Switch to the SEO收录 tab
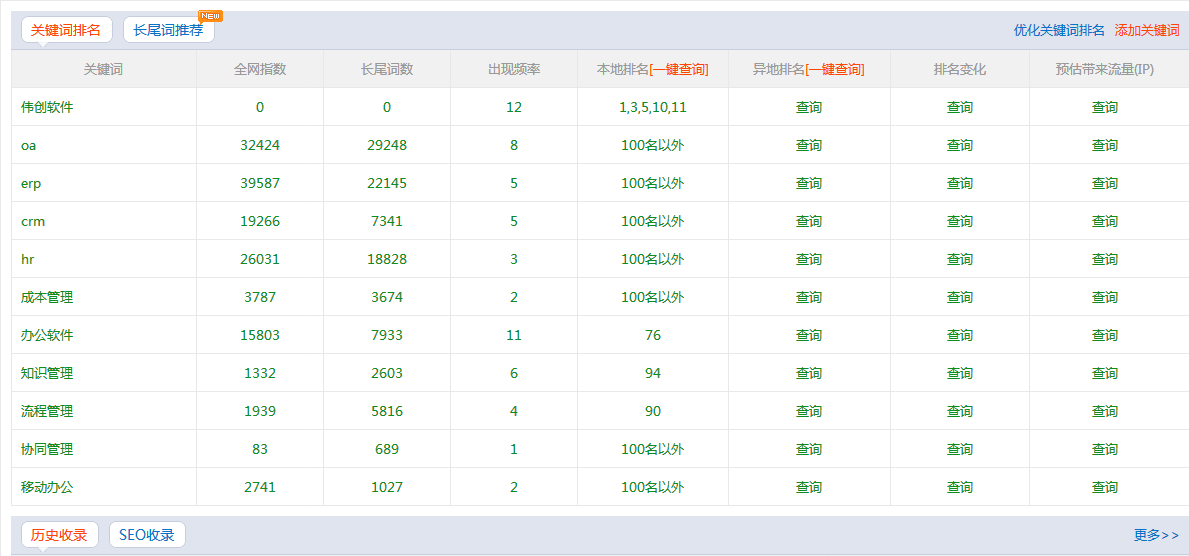 point(147,535)
